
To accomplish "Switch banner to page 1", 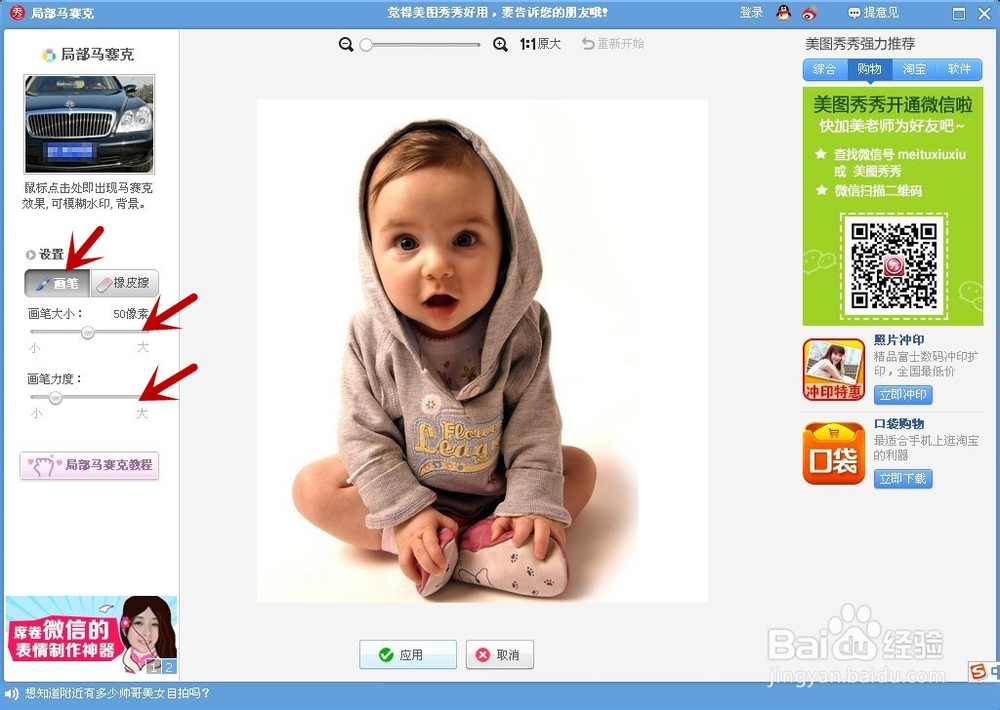I will click(x=154, y=667).
